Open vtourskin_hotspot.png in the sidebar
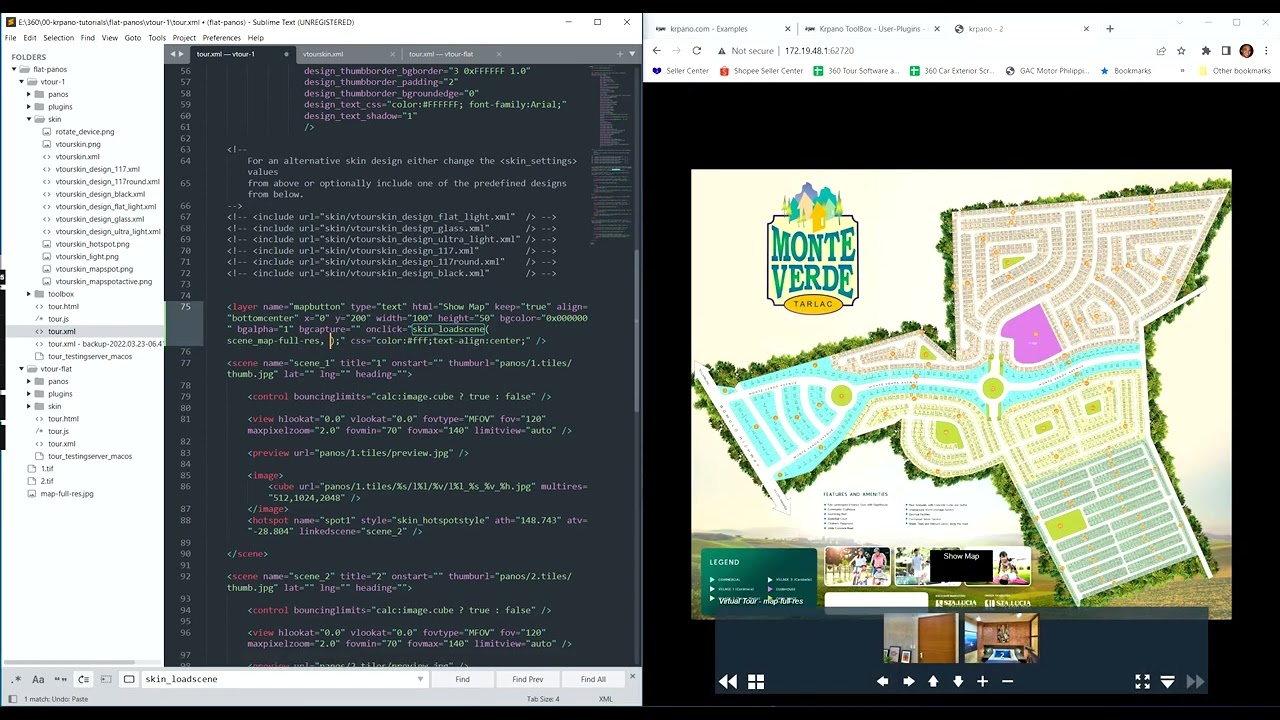The height and width of the screenshot is (720, 1280). 92,244
